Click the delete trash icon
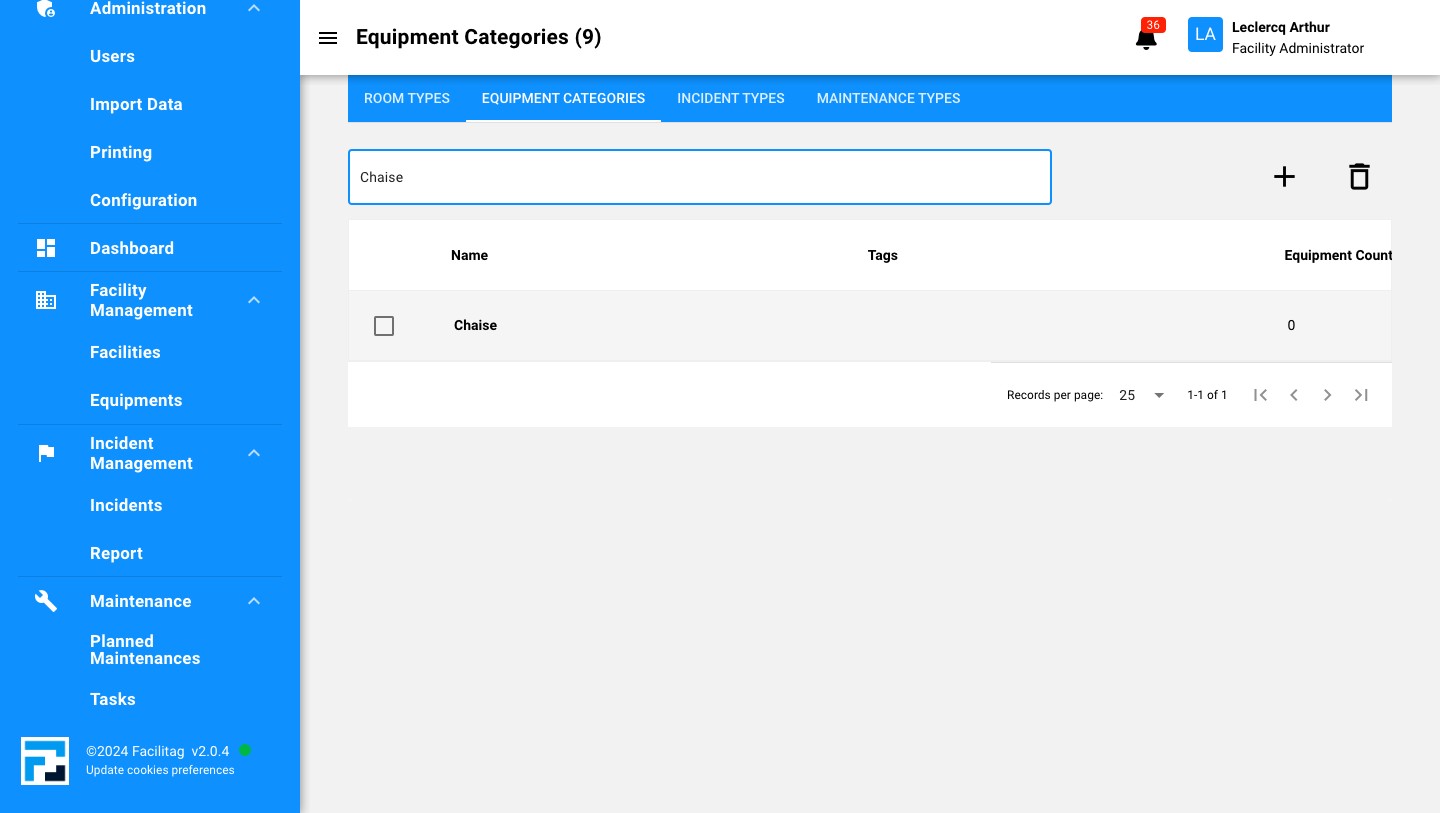 (1359, 176)
